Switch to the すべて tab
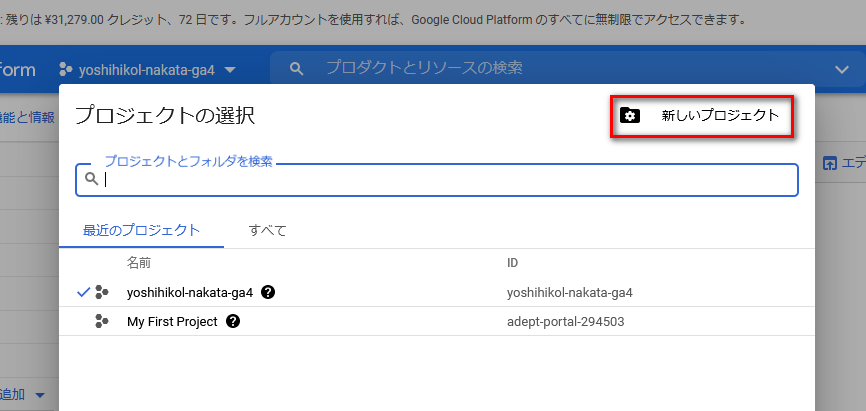Image resolution: width=866 pixels, height=411 pixels. coord(268,230)
